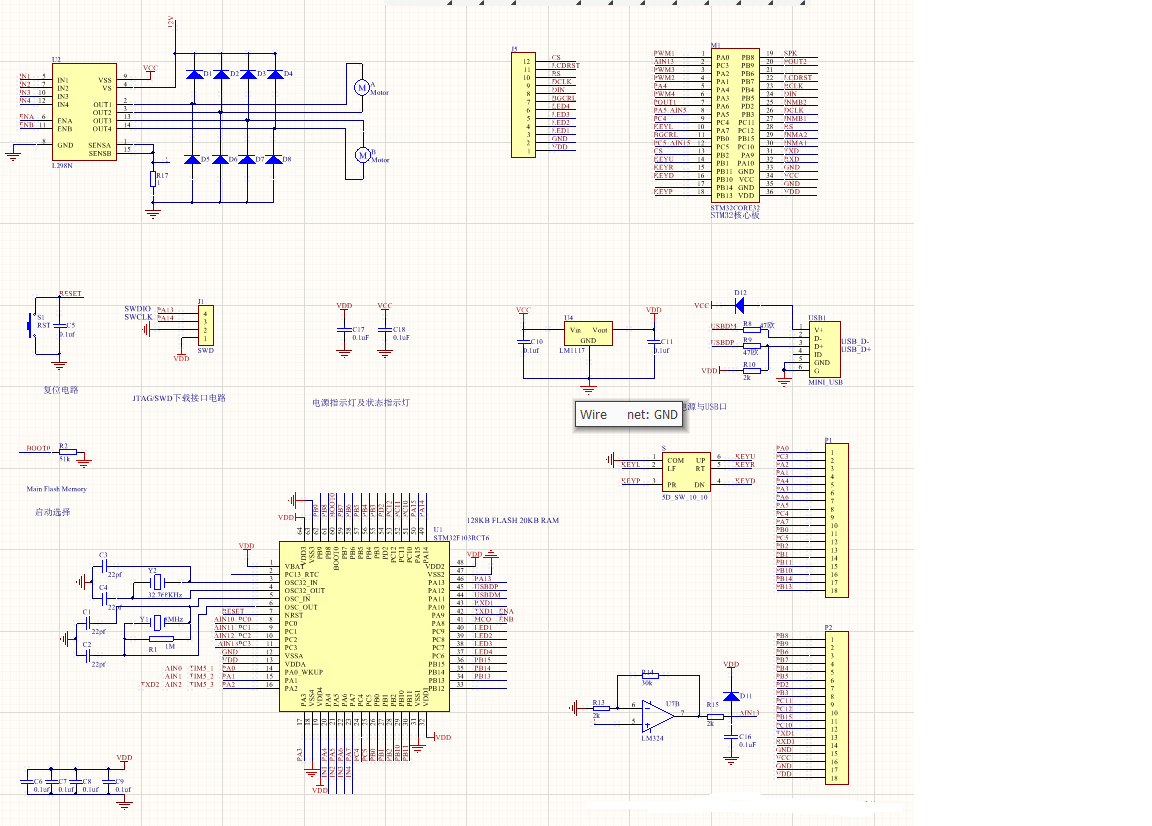This screenshot has width=1152, height=826.
Task: Select diode D12 near USB connector
Action: 740,305
